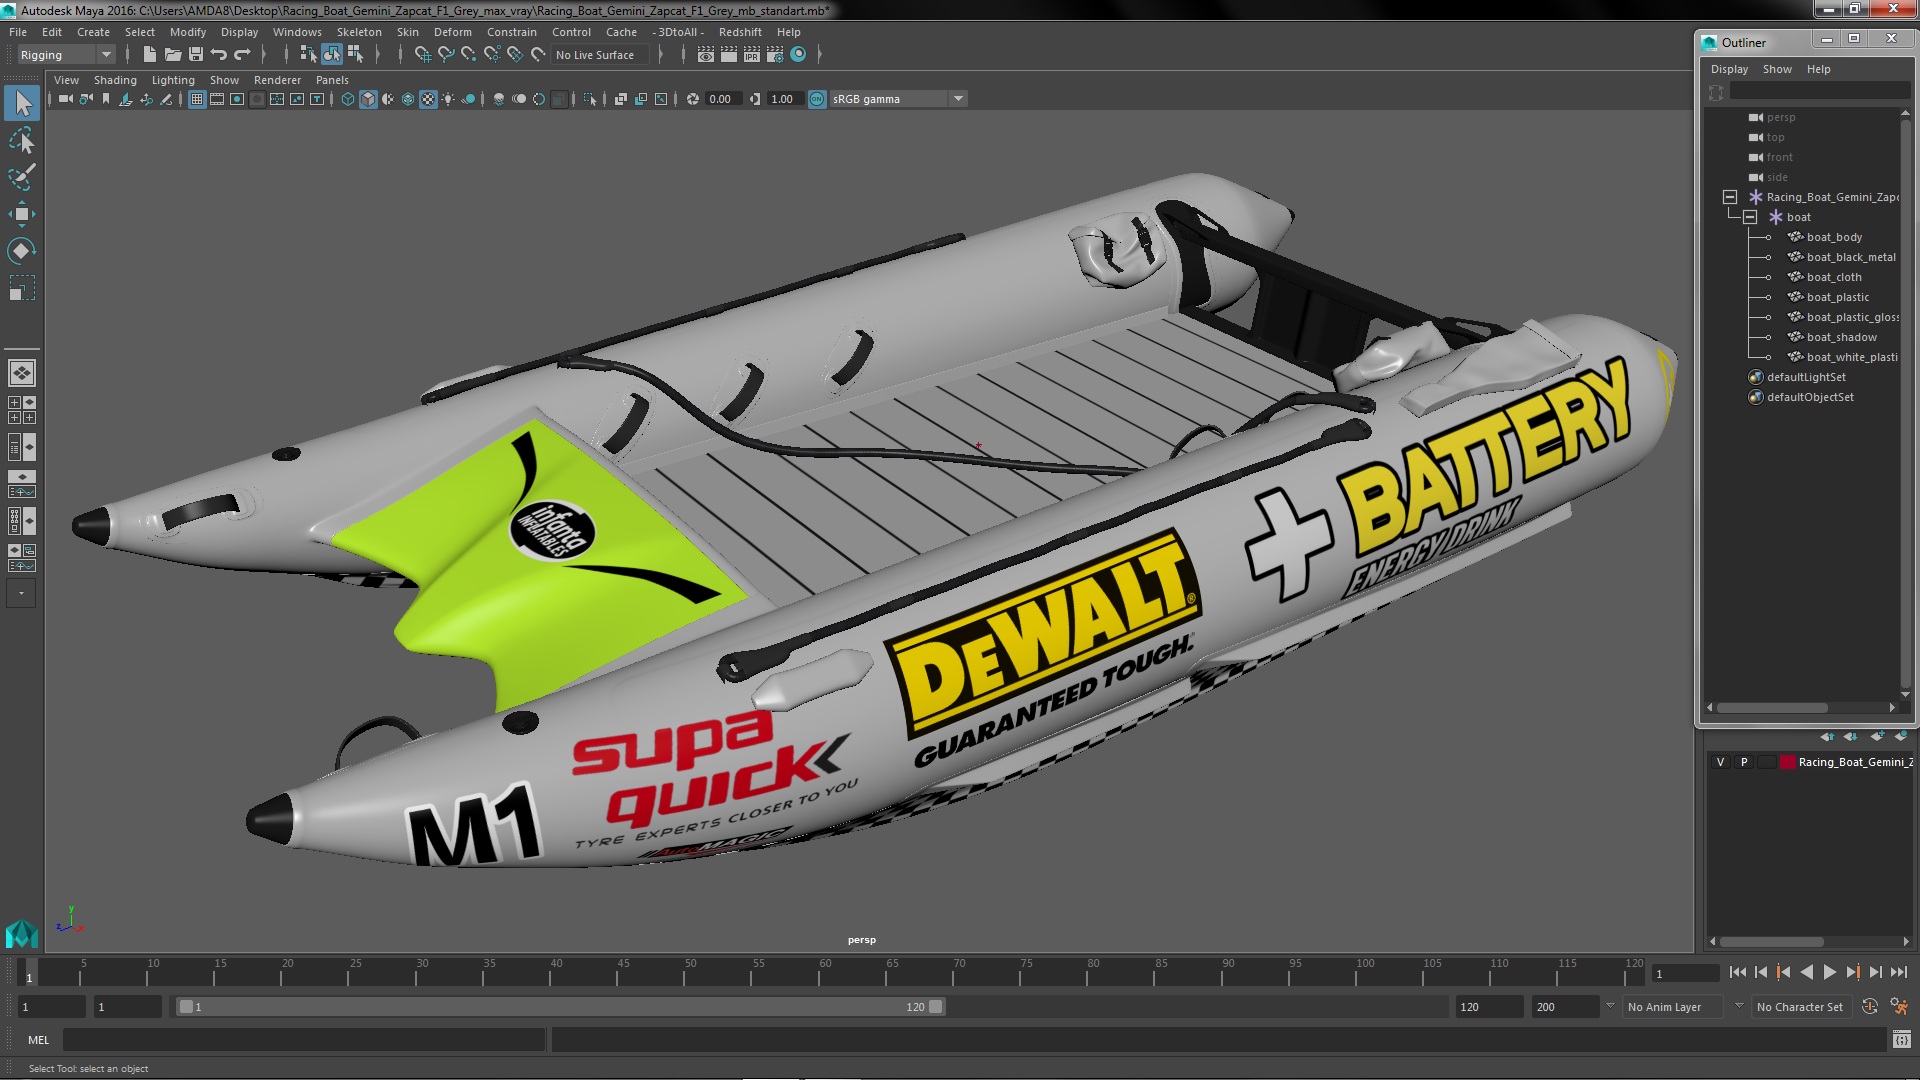Open the Script Editor
Screen dimensions: 1920x1080
(1901, 1040)
